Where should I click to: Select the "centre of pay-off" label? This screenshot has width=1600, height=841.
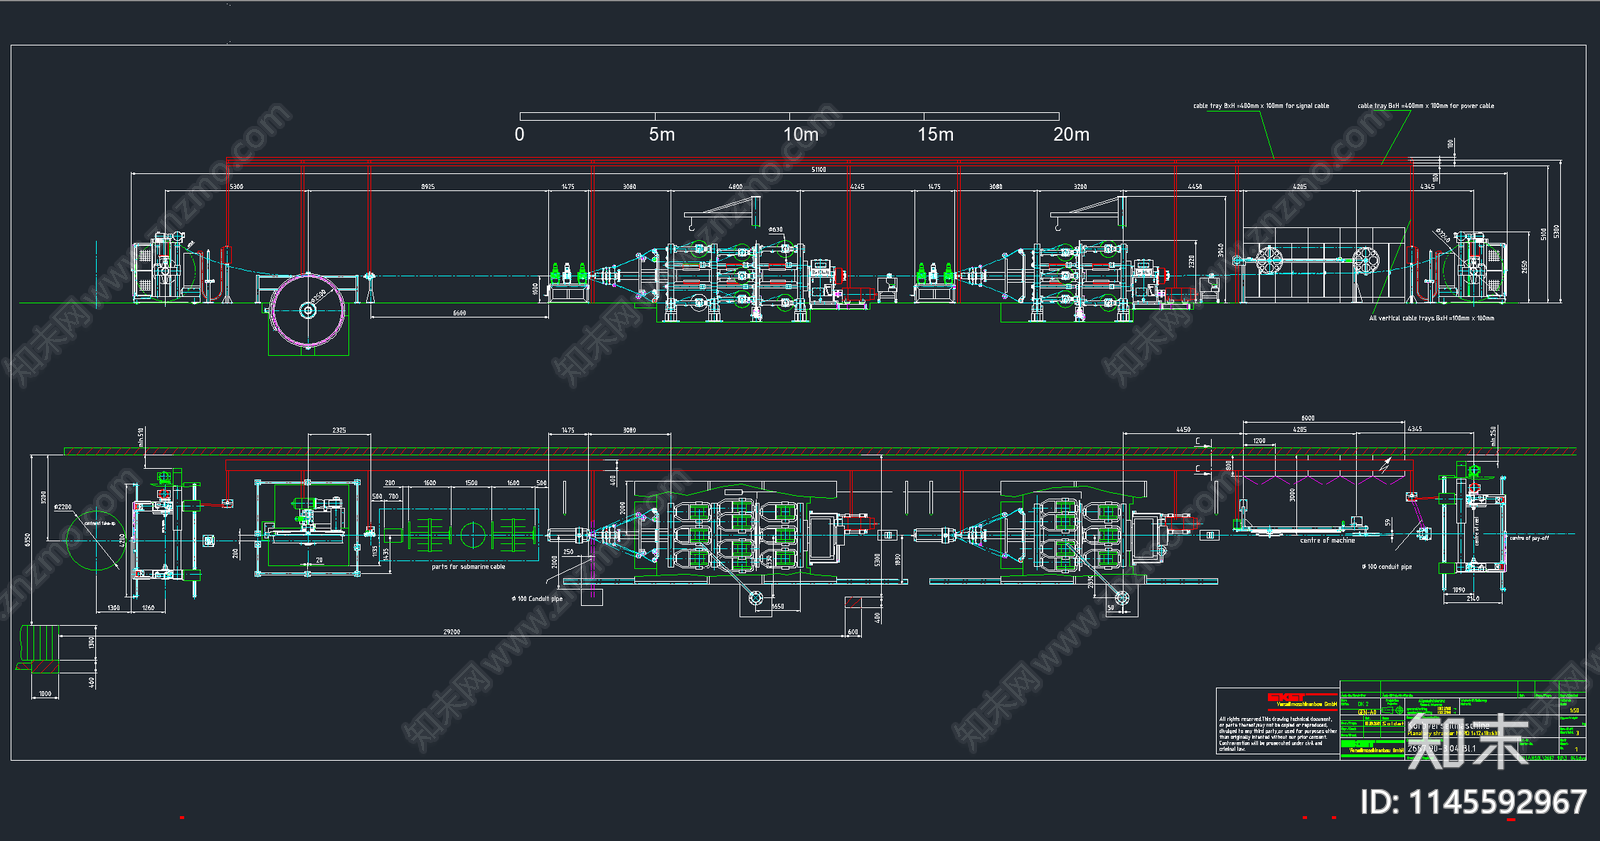[x=1529, y=538]
